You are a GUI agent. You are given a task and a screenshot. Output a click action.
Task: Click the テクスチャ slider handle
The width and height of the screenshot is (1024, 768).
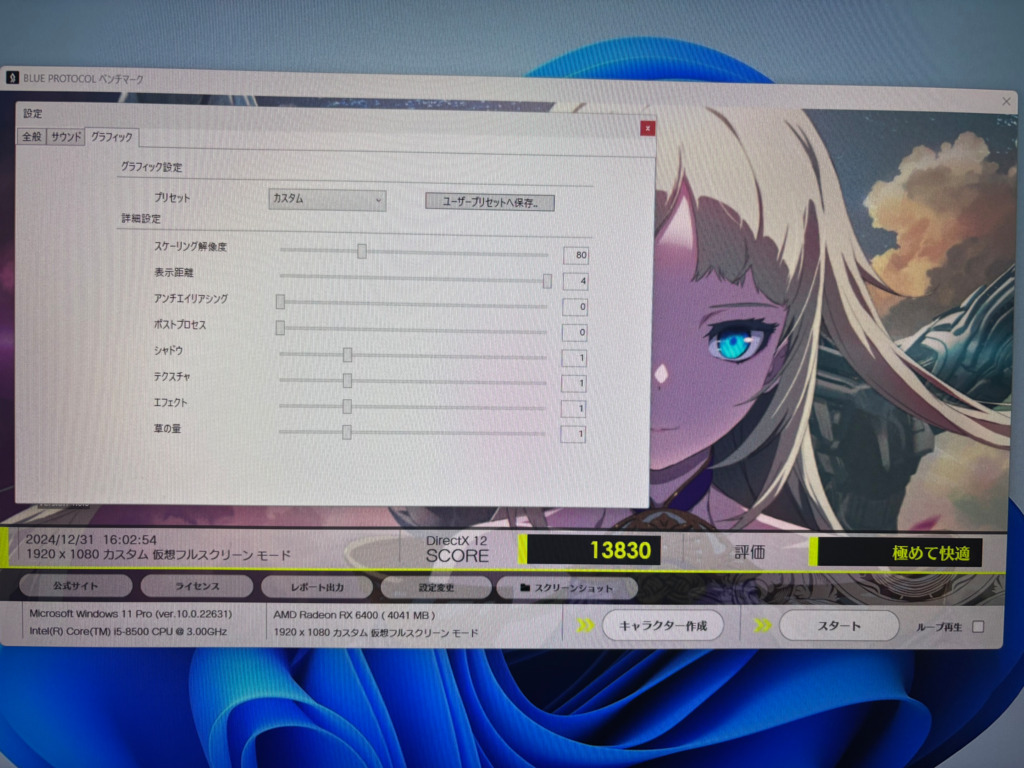pyautogui.click(x=347, y=380)
